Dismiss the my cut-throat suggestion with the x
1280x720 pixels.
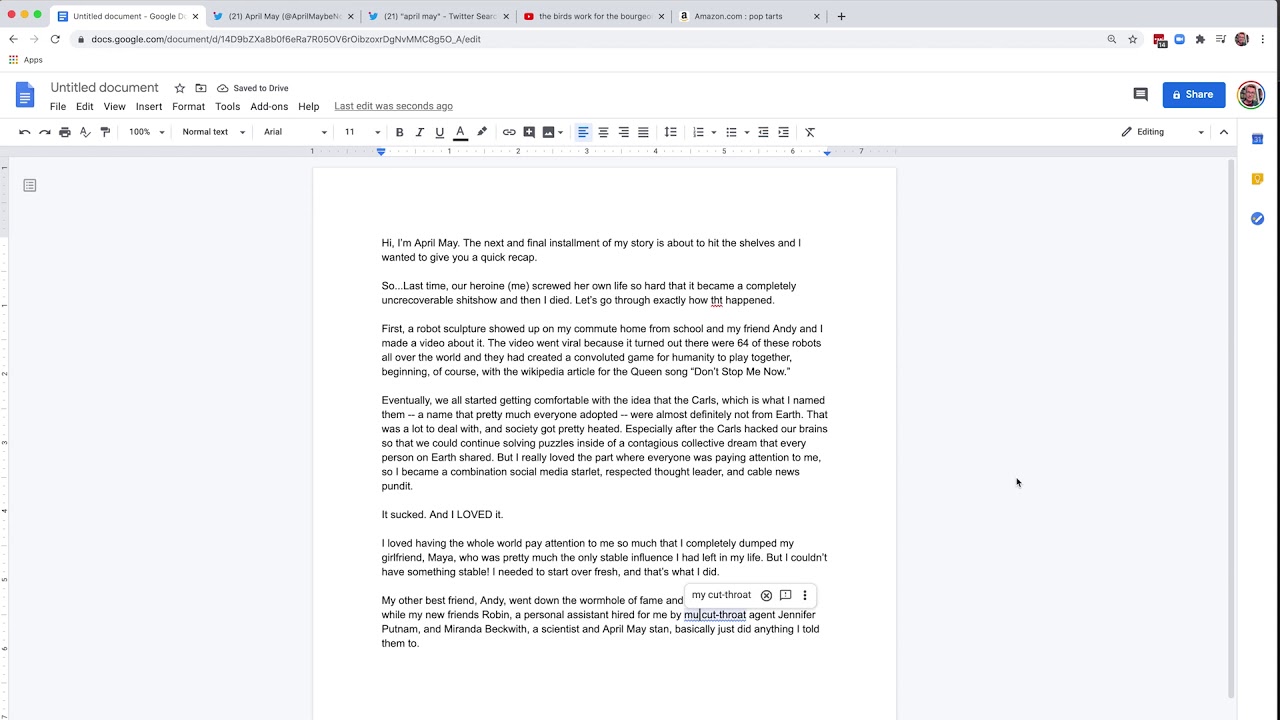pyautogui.click(x=766, y=596)
